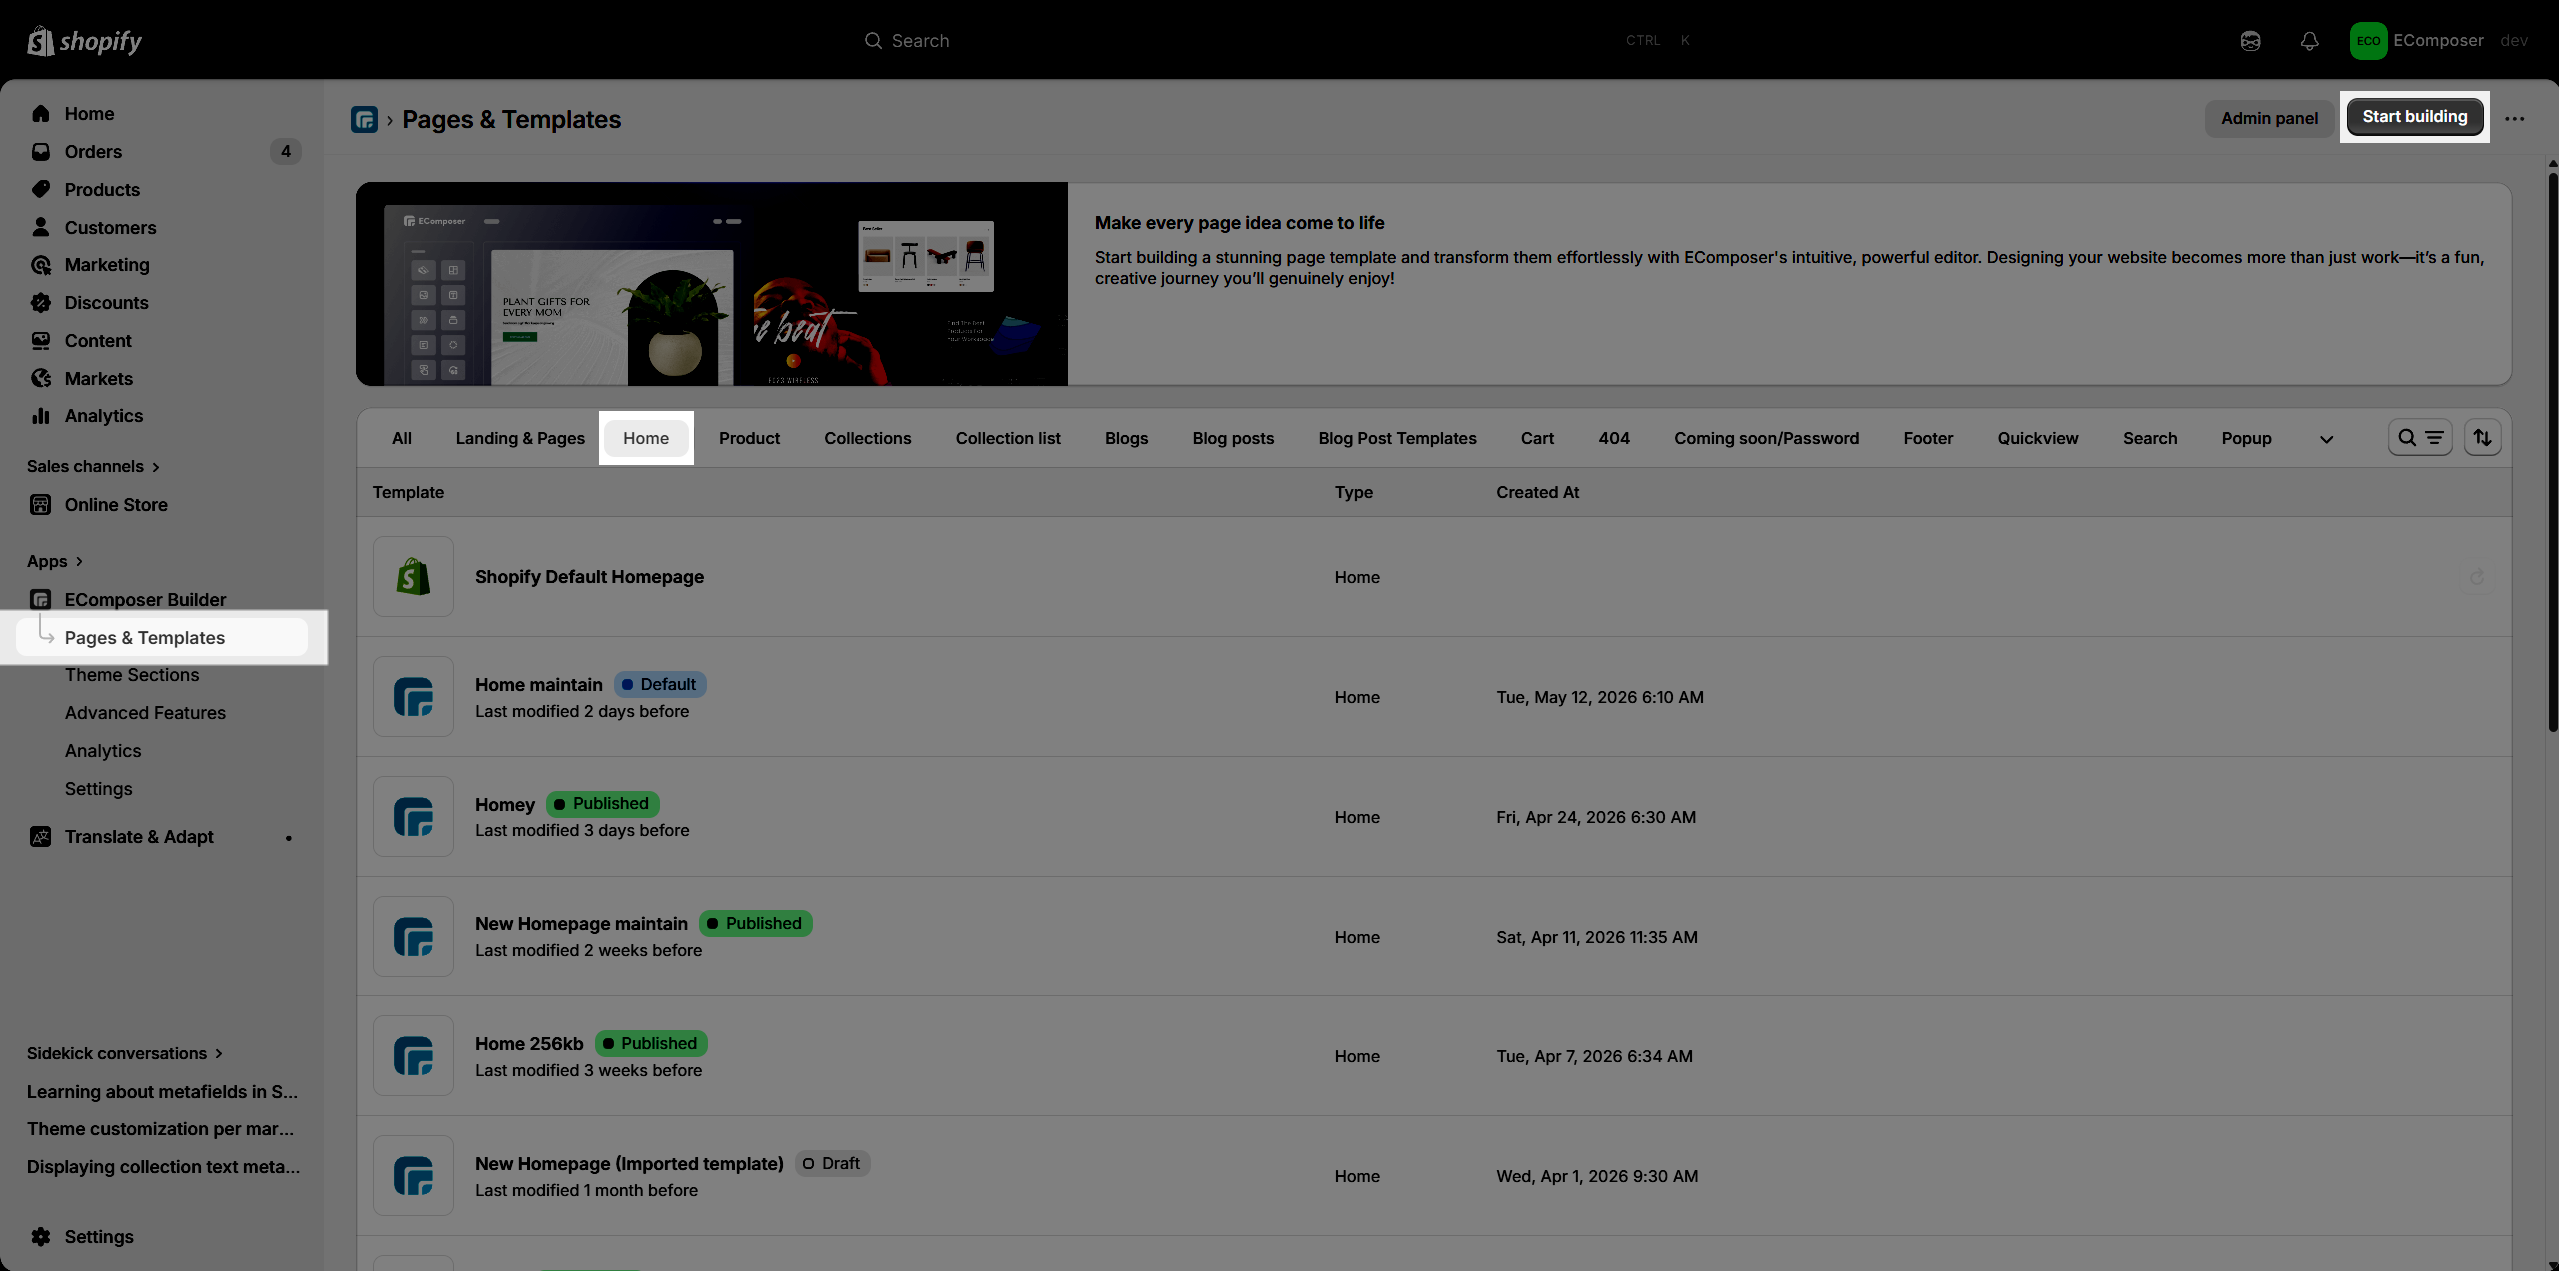This screenshot has height=1271, width=2559.
Task: Click the Shopify logo in the top bar
Action: click(84, 41)
